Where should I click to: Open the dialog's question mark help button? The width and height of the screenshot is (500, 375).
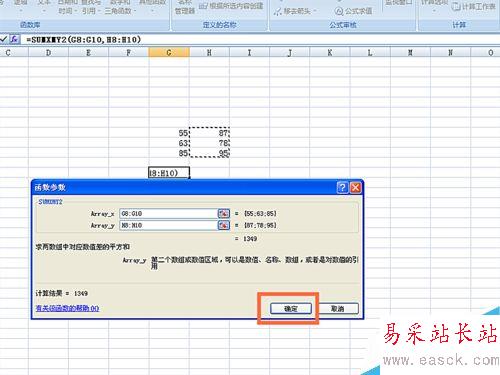point(342,188)
